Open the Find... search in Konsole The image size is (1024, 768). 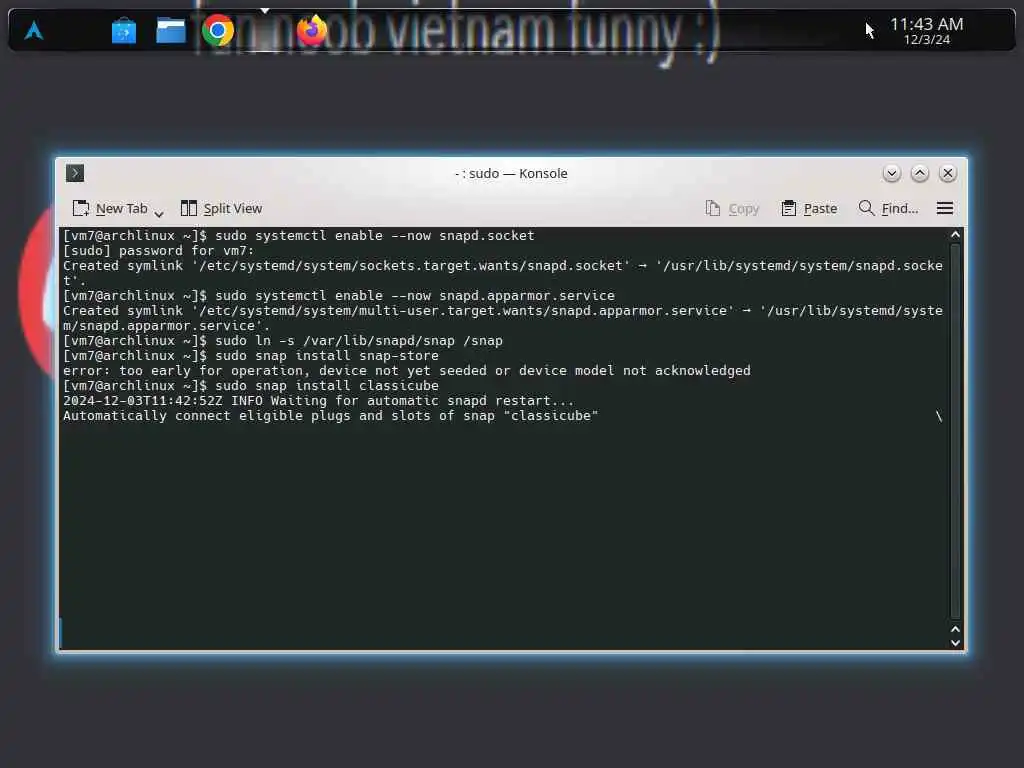point(888,208)
